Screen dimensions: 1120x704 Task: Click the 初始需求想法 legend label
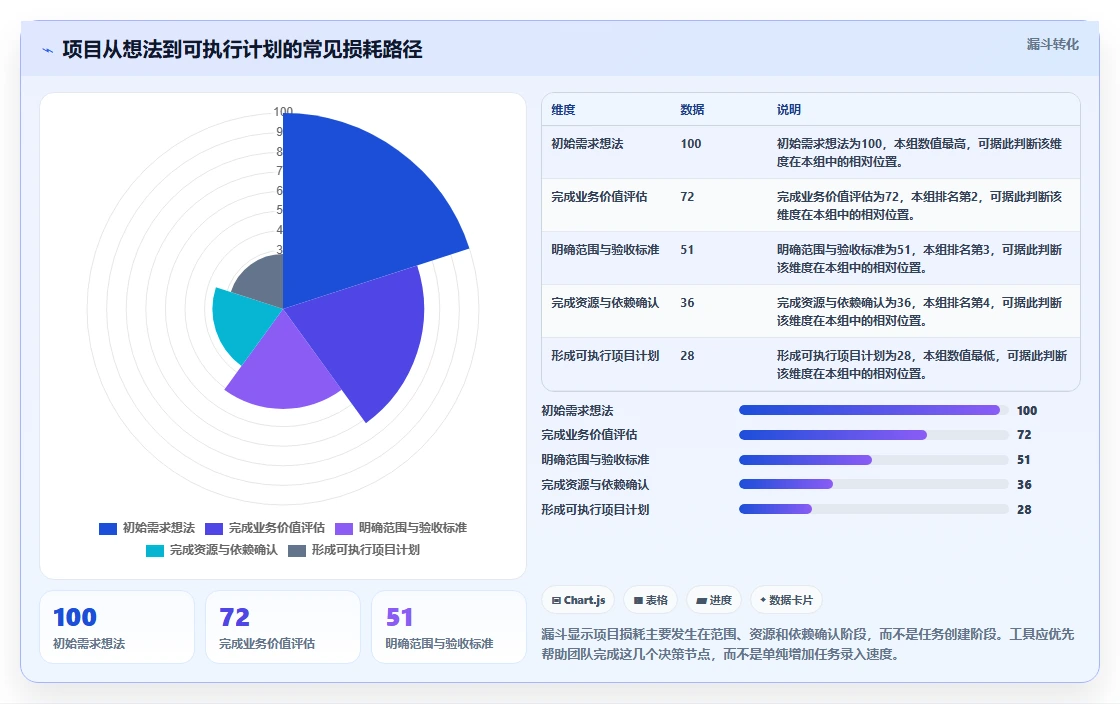[159, 528]
